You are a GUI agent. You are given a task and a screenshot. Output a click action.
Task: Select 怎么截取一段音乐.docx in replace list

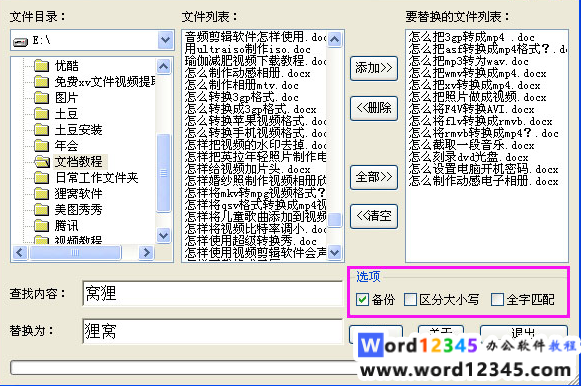point(472,145)
